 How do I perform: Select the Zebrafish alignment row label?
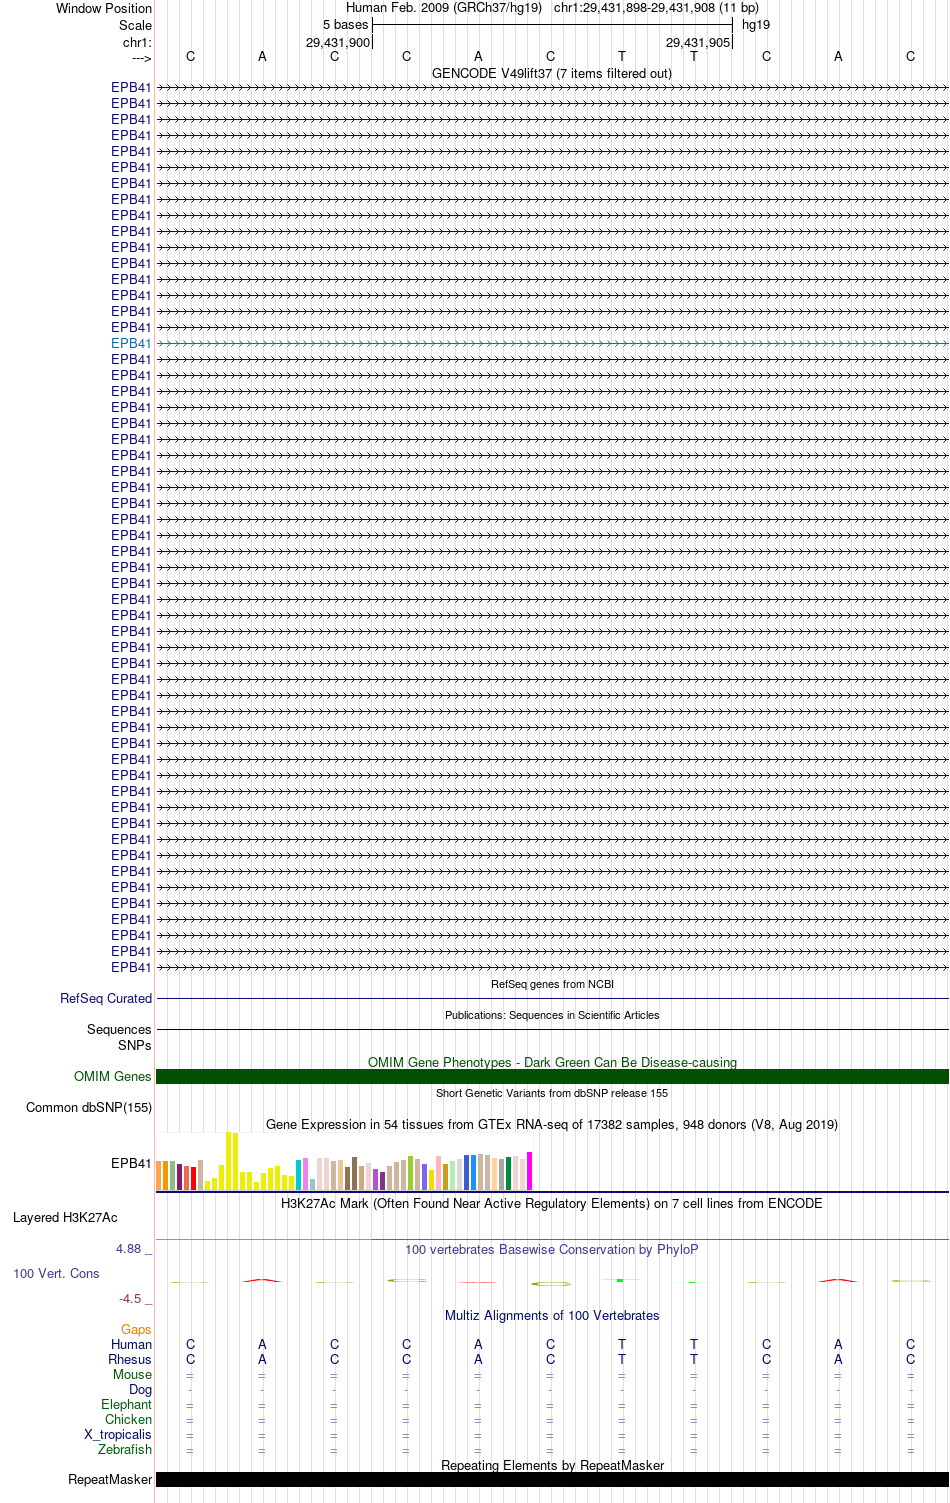[x=125, y=1449]
